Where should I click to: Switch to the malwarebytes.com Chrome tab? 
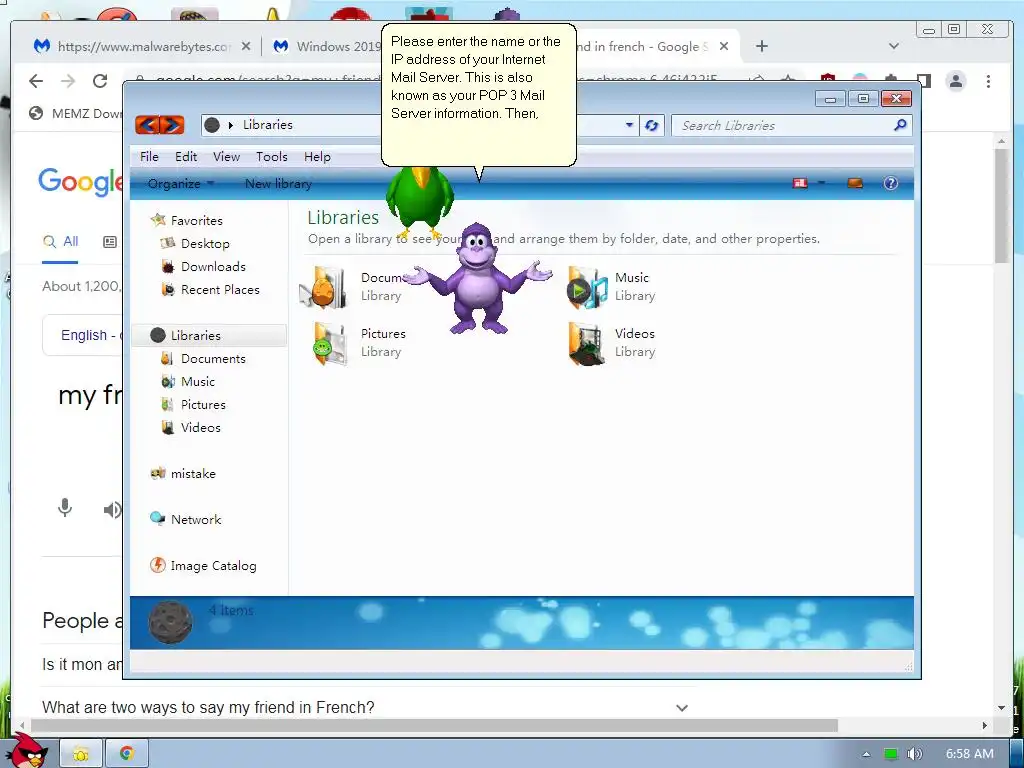(x=134, y=46)
